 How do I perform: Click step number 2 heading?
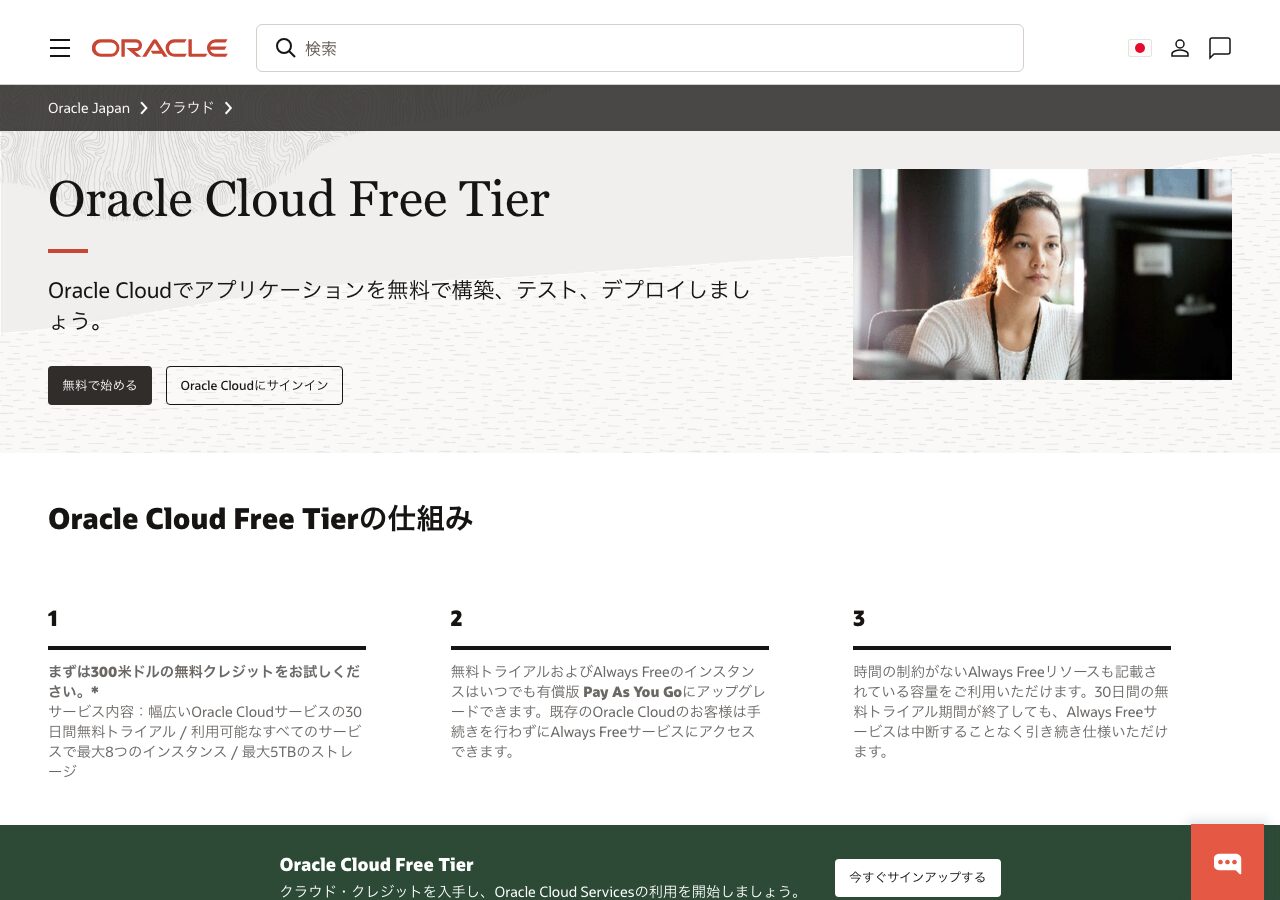click(456, 618)
